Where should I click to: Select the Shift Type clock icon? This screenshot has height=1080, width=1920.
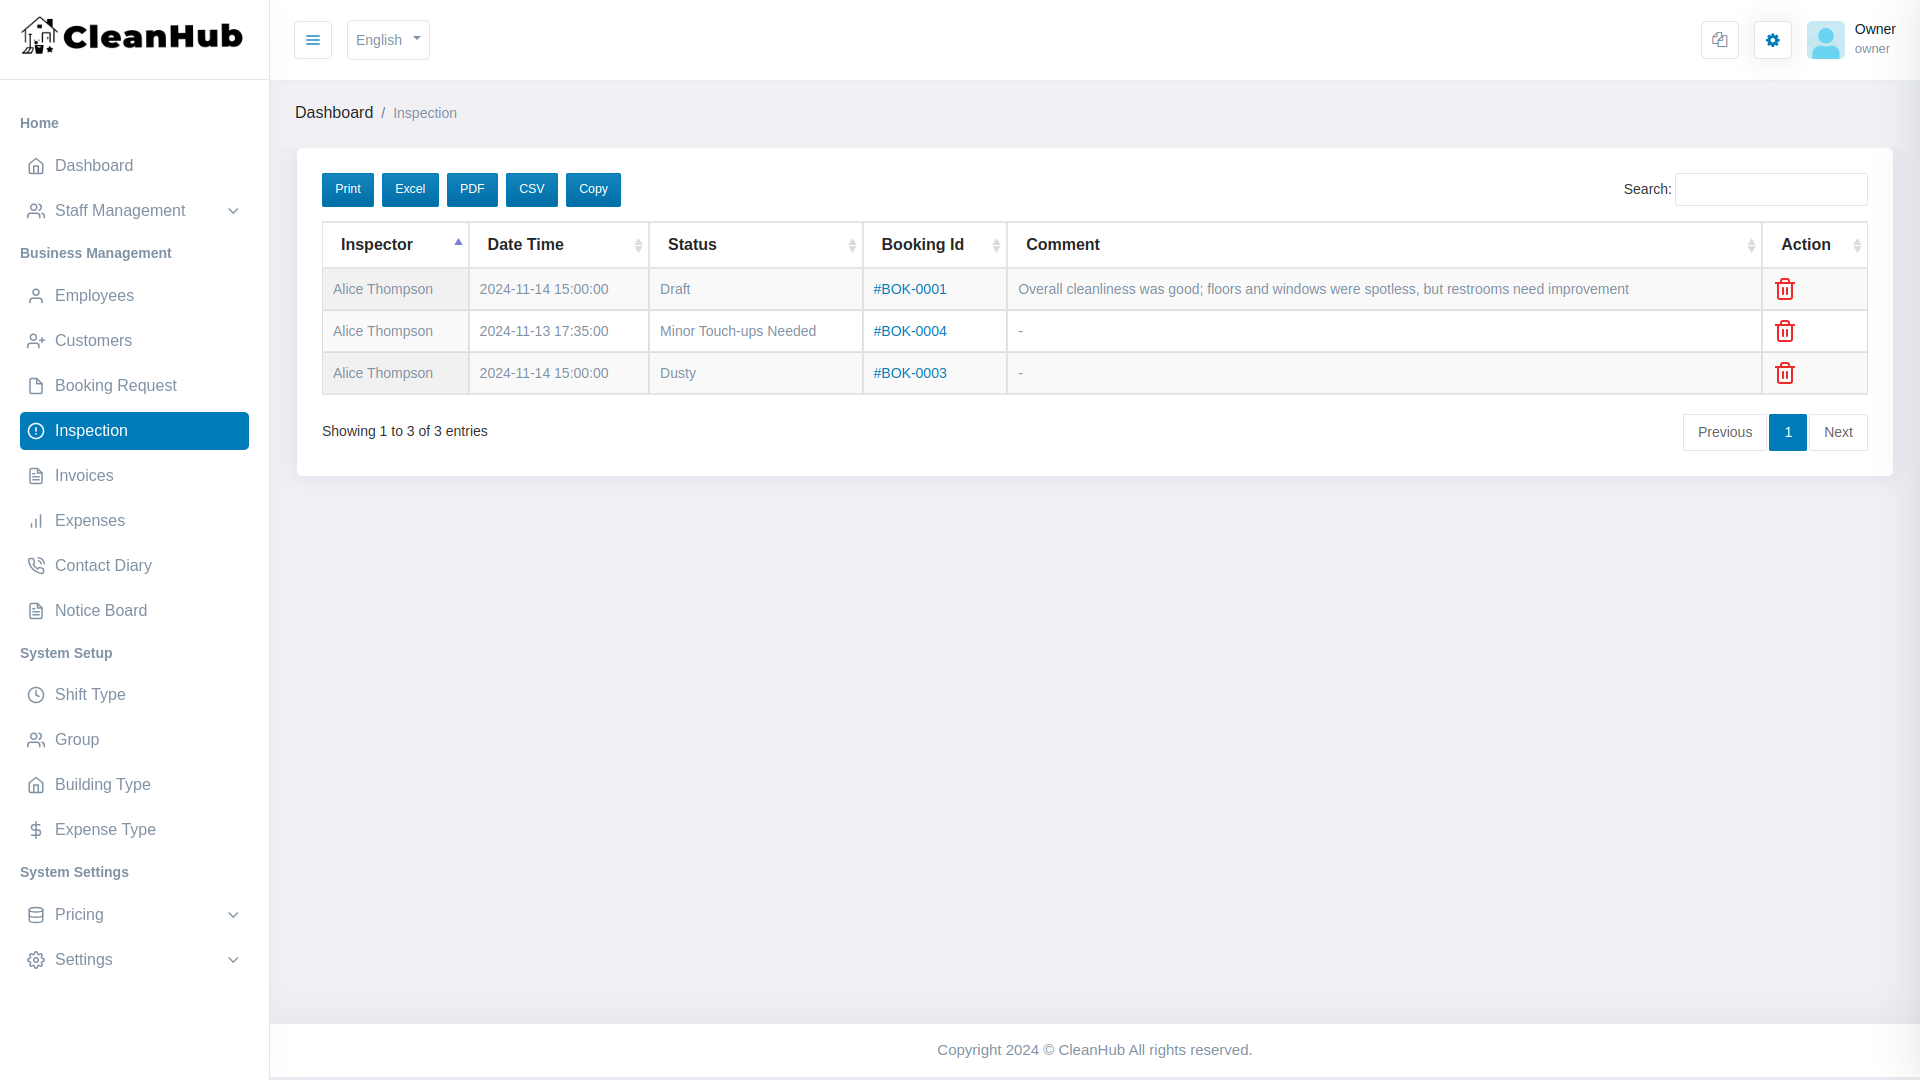[36, 694]
